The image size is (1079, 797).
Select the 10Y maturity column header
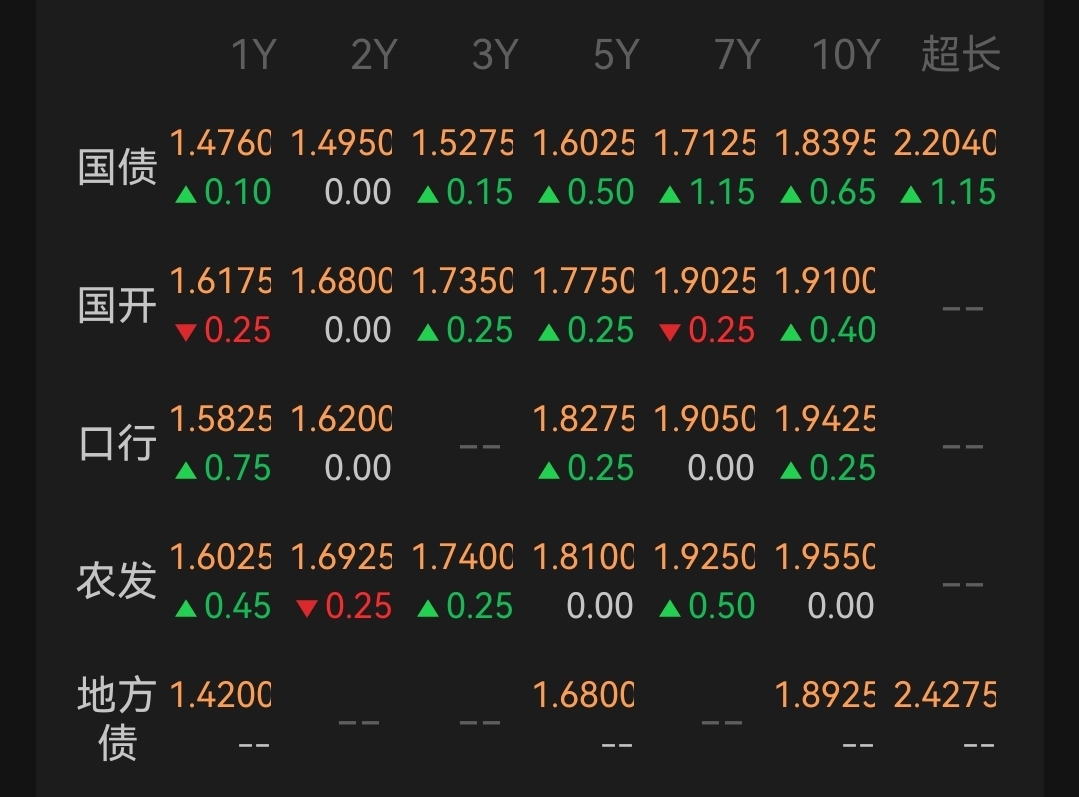pyautogui.click(x=843, y=55)
